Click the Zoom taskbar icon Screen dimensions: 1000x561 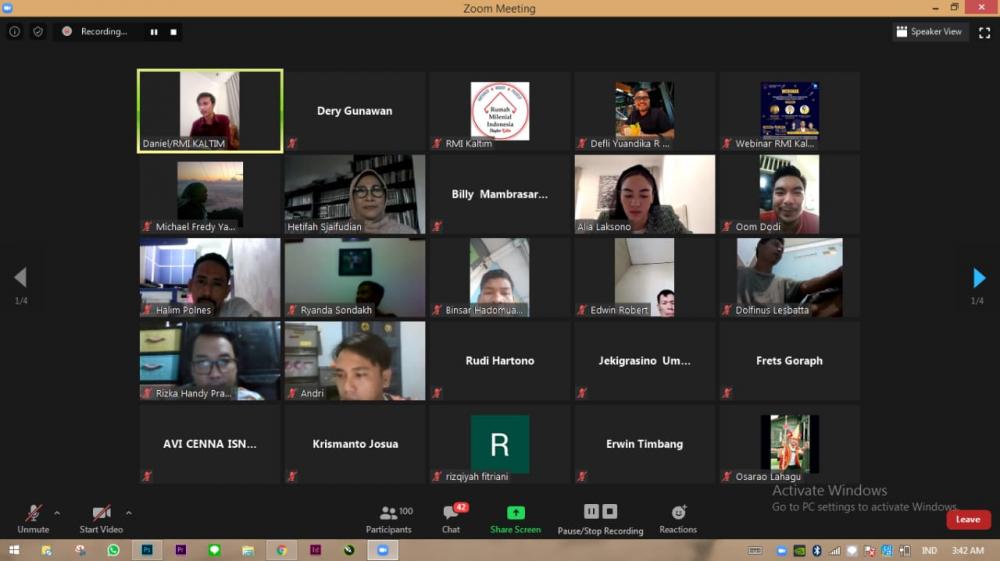(x=383, y=550)
